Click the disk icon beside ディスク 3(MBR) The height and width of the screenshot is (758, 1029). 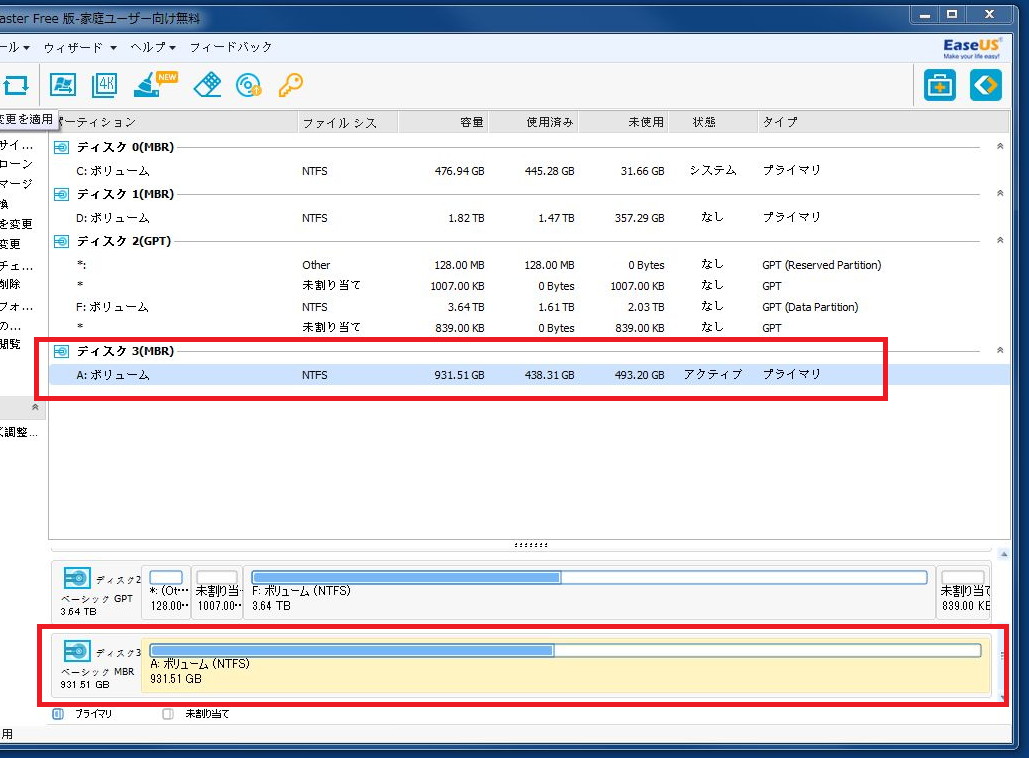click(61, 352)
